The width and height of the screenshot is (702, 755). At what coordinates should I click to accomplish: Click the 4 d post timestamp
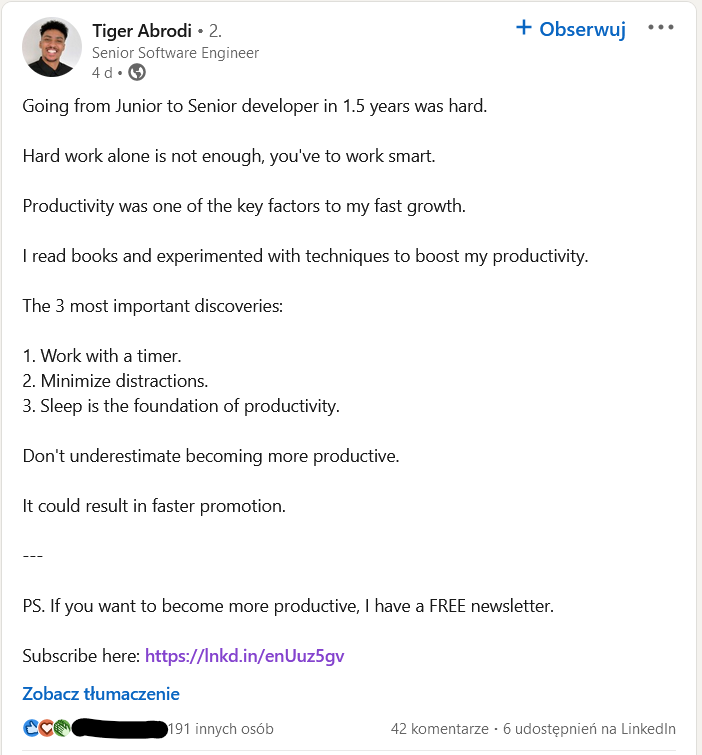(102, 72)
